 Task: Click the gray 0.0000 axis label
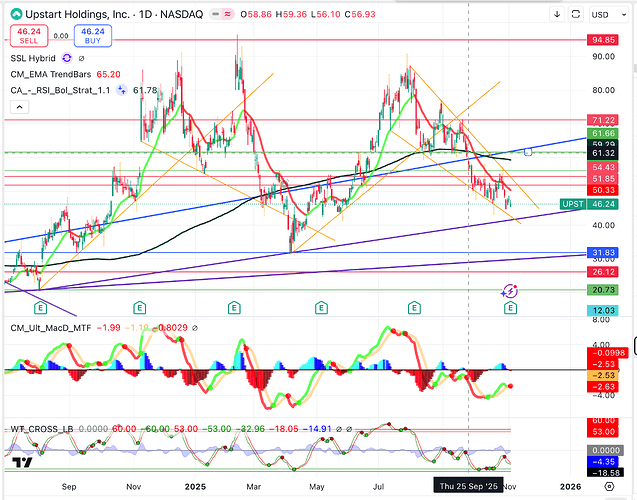pyautogui.click(x=603, y=450)
